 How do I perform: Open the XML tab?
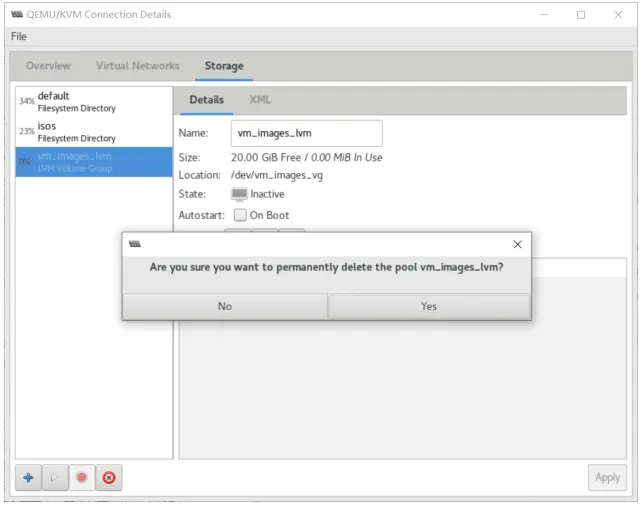click(260, 100)
